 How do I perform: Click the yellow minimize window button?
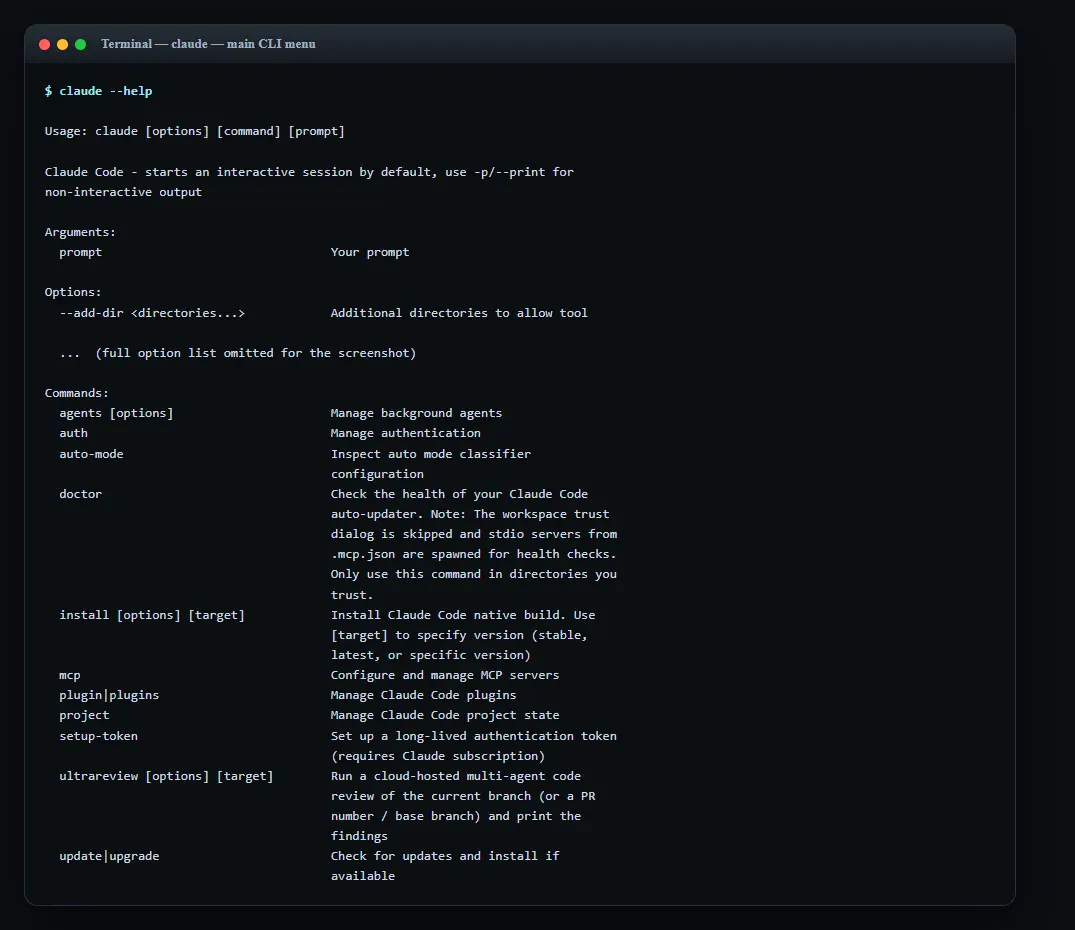[62, 45]
